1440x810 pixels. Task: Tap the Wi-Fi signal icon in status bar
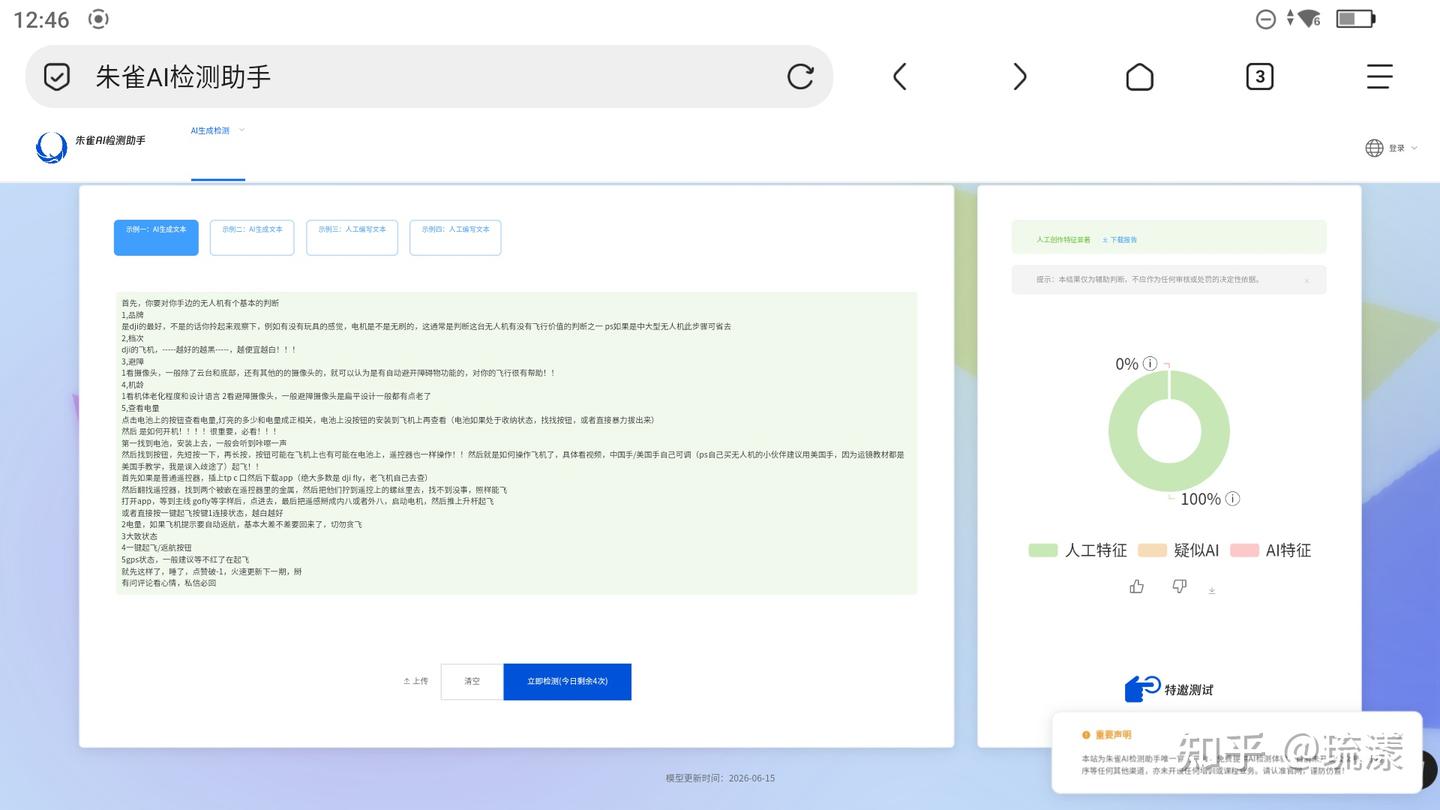tap(1307, 18)
